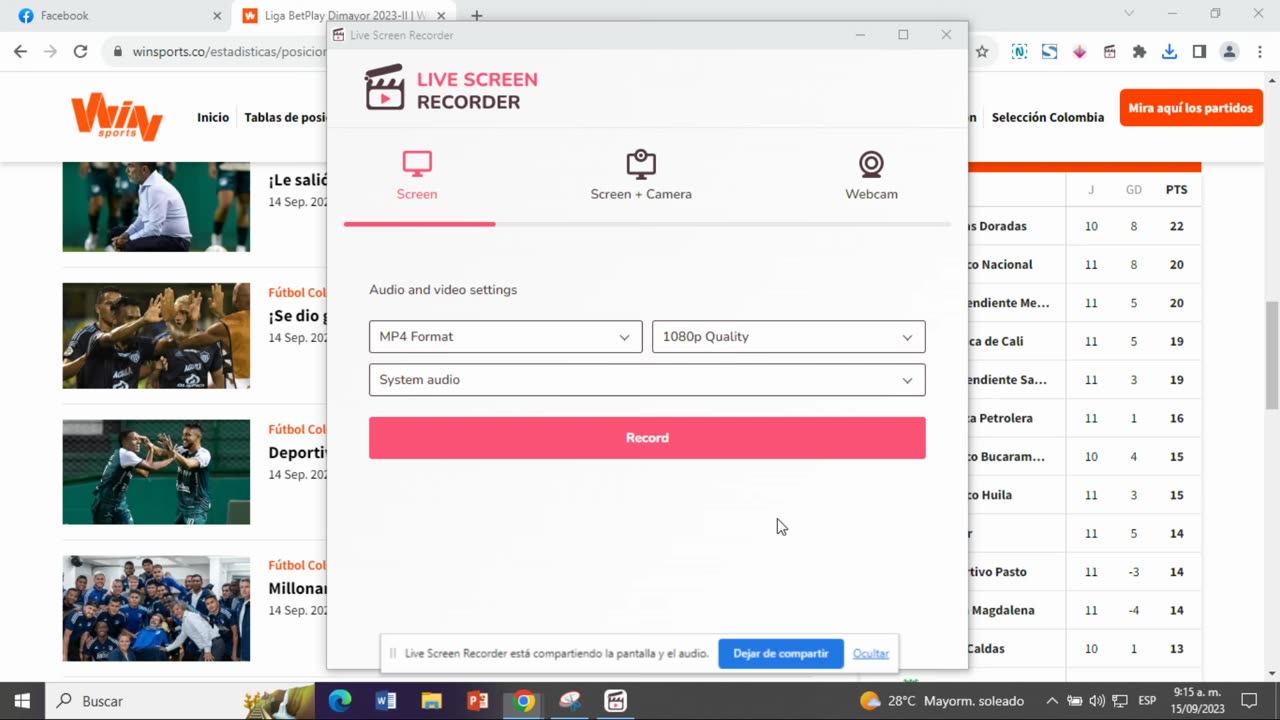
Task: Open Chrome from the taskbar
Action: (523, 701)
